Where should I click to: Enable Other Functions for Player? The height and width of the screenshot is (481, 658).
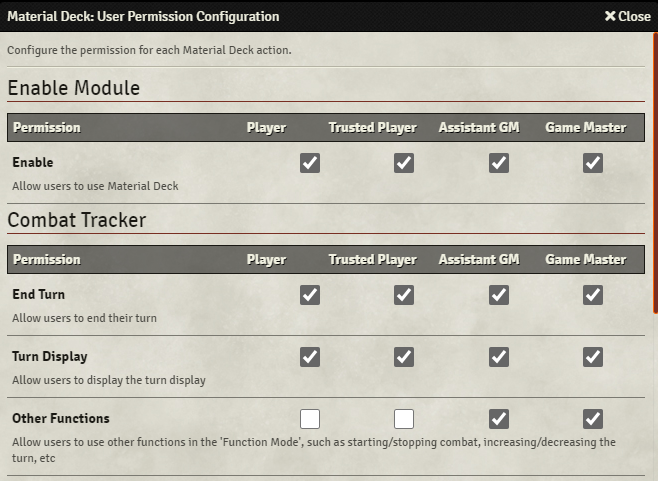pyautogui.click(x=310, y=419)
